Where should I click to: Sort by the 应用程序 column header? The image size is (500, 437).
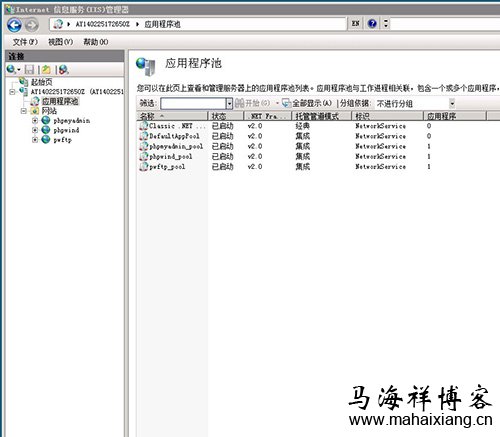tap(455, 116)
